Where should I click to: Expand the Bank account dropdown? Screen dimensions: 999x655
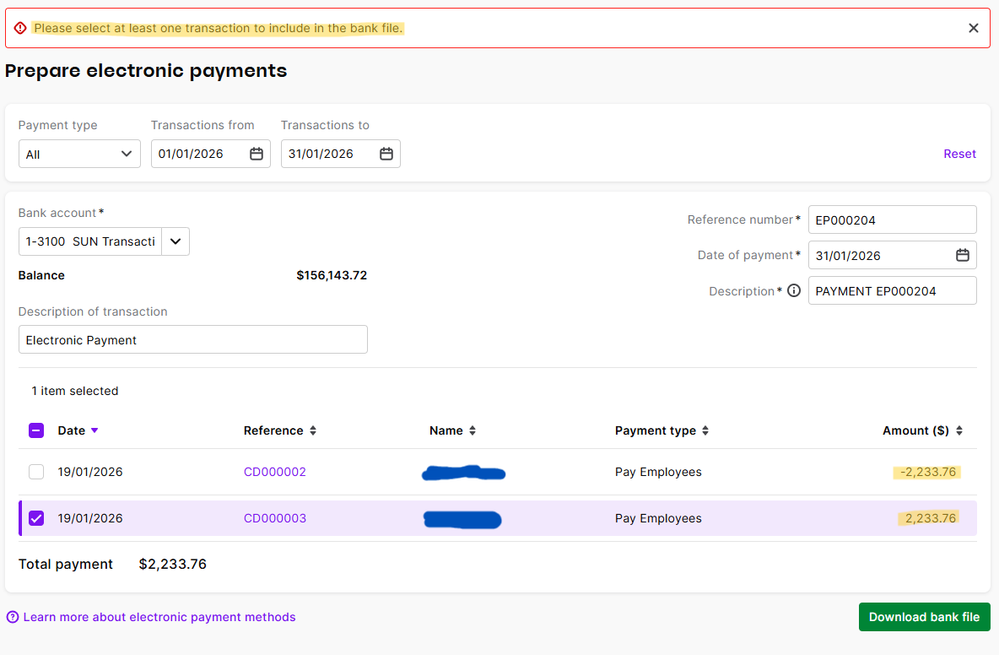pos(175,241)
